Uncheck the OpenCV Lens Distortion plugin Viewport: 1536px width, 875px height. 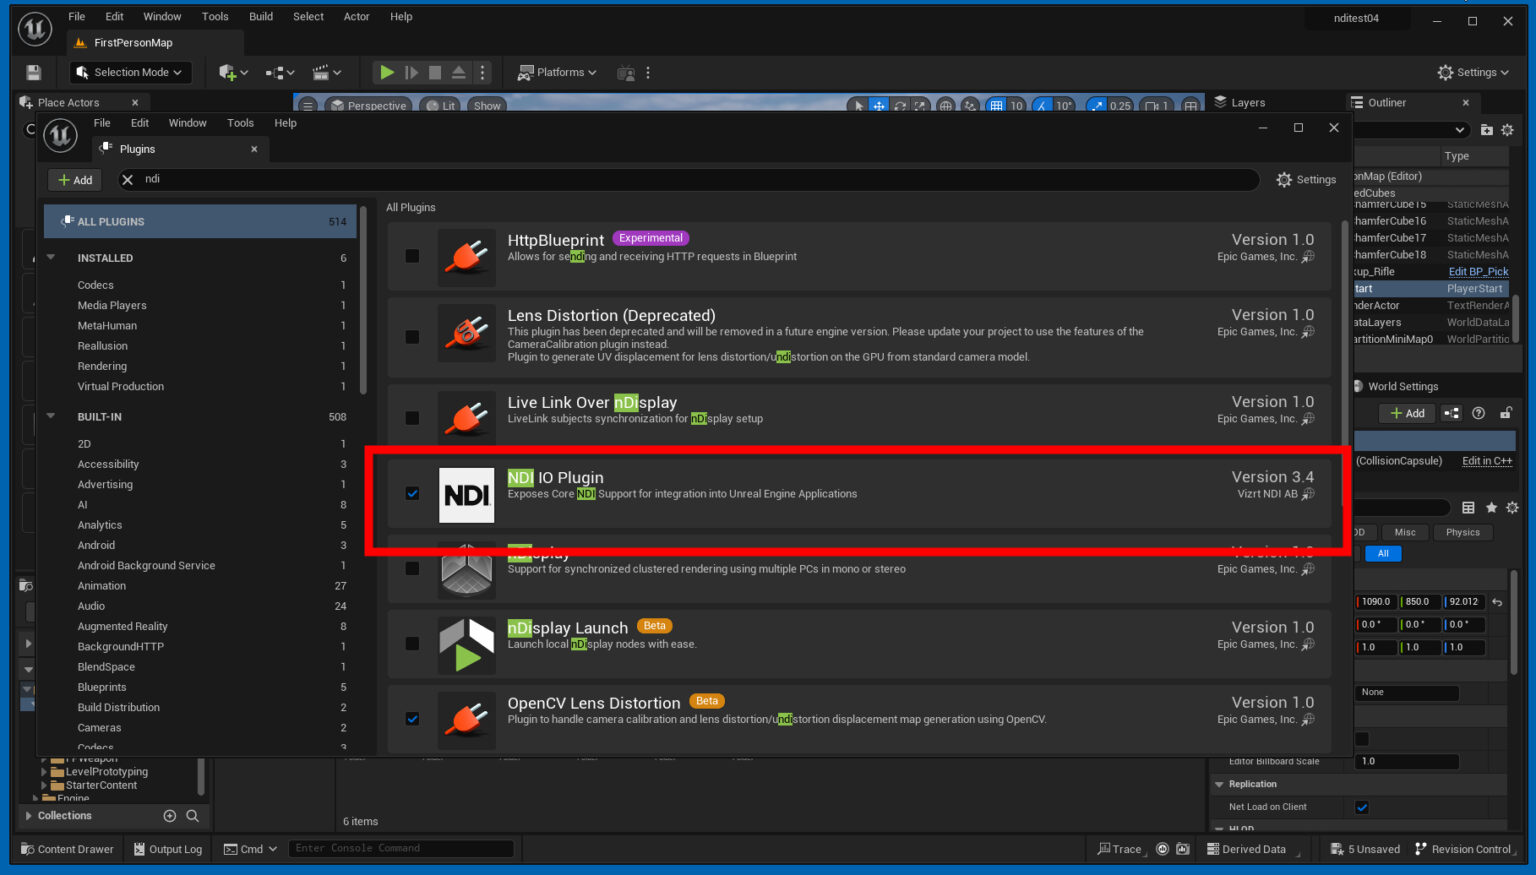click(x=412, y=718)
